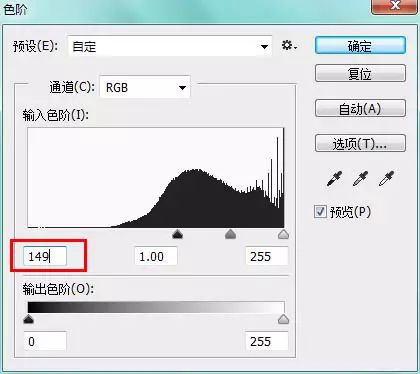Click the input midtone gray slider handle
This screenshot has width=420, height=374.
coord(230,234)
